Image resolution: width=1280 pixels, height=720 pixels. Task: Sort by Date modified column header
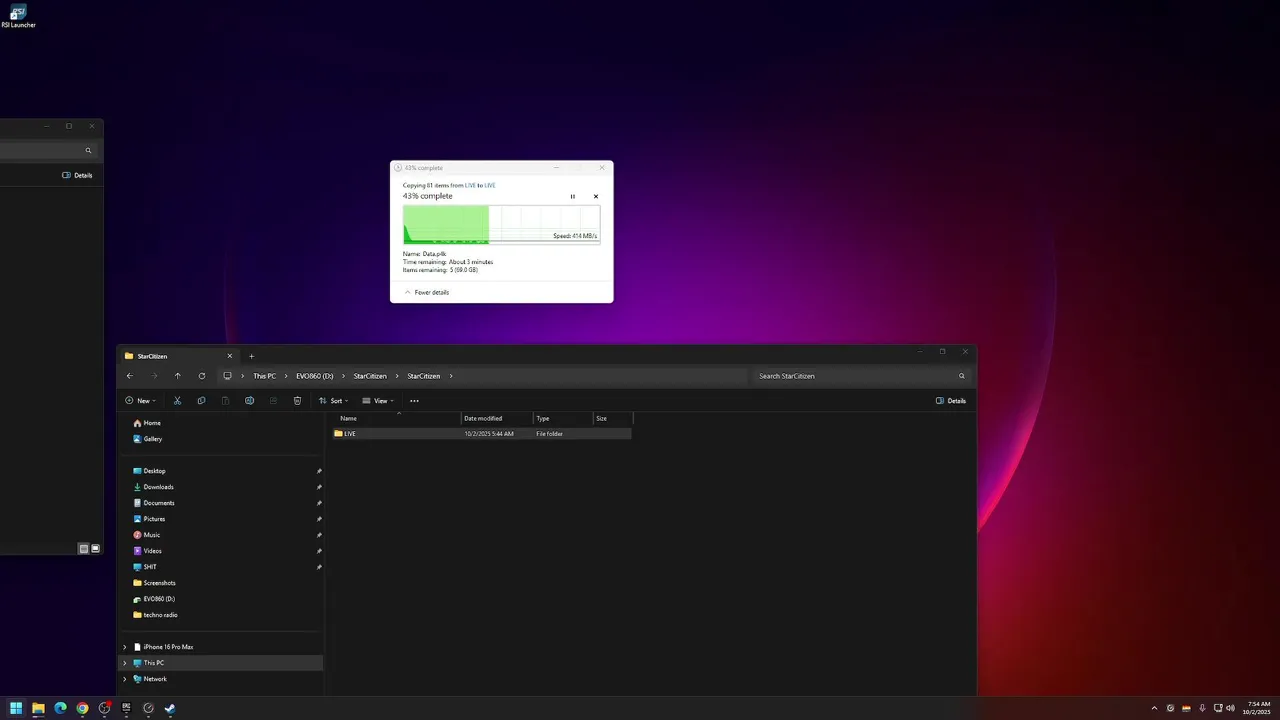(496, 418)
